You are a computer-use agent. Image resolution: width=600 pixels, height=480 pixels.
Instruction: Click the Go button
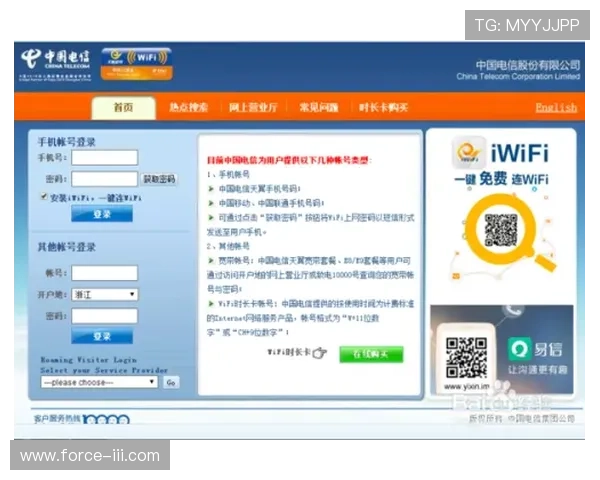point(171,382)
